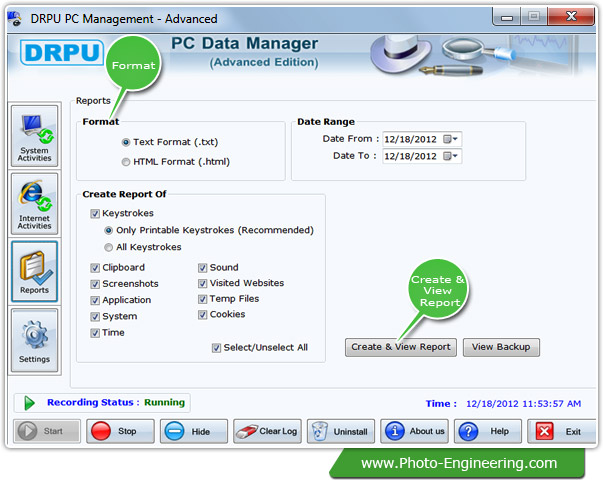Toggle the Application checkbox

(95, 300)
